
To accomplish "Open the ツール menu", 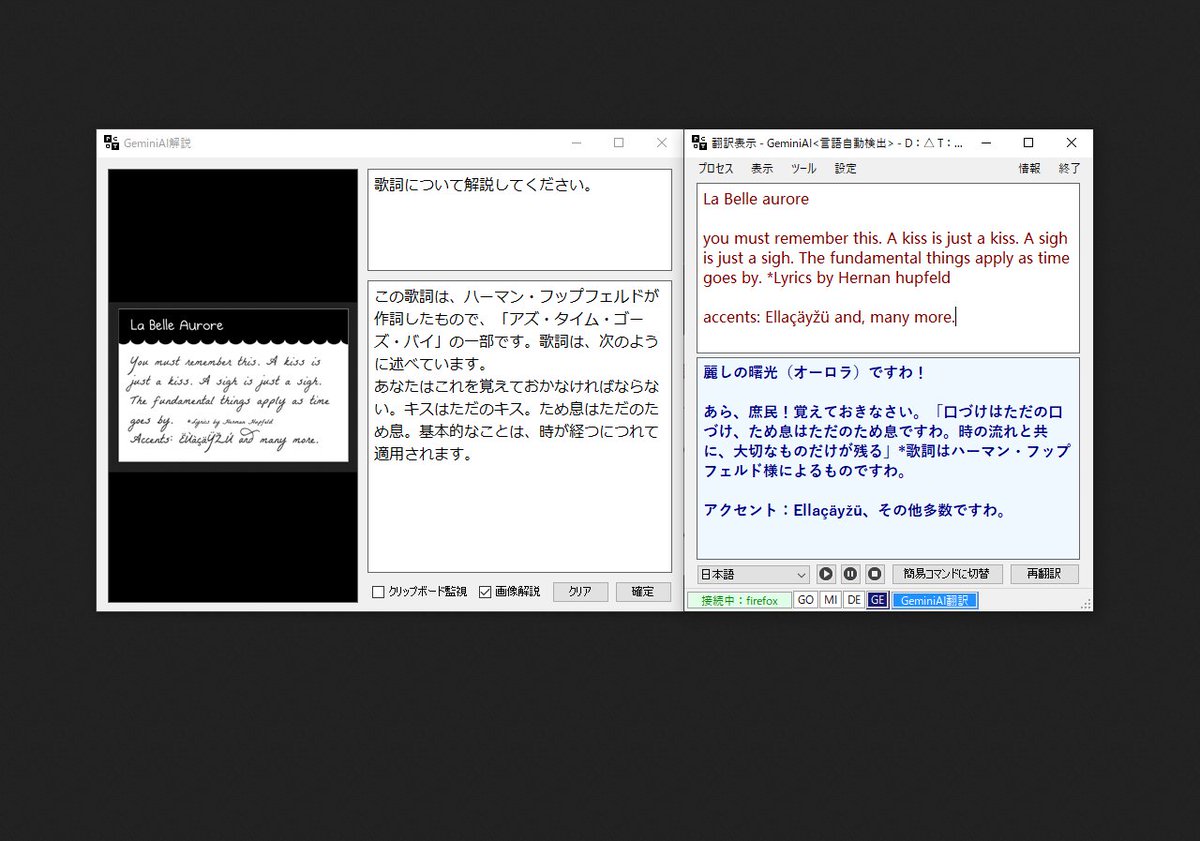I will pyautogui.click(x=804, y=168).
